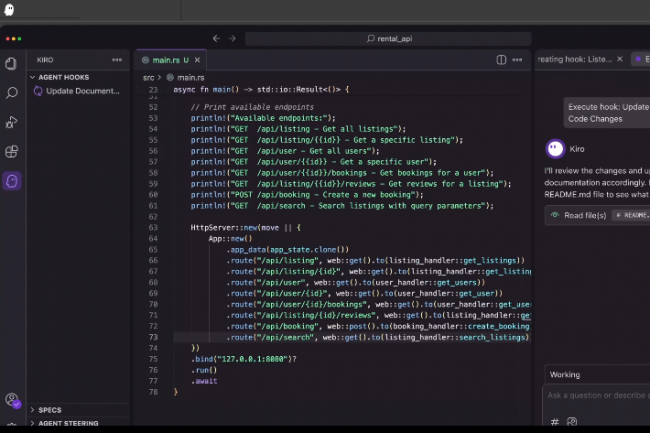This screenshot has height=433, width=650.
Task: Click the navigate forward arrow
Action: coord(232,39)
